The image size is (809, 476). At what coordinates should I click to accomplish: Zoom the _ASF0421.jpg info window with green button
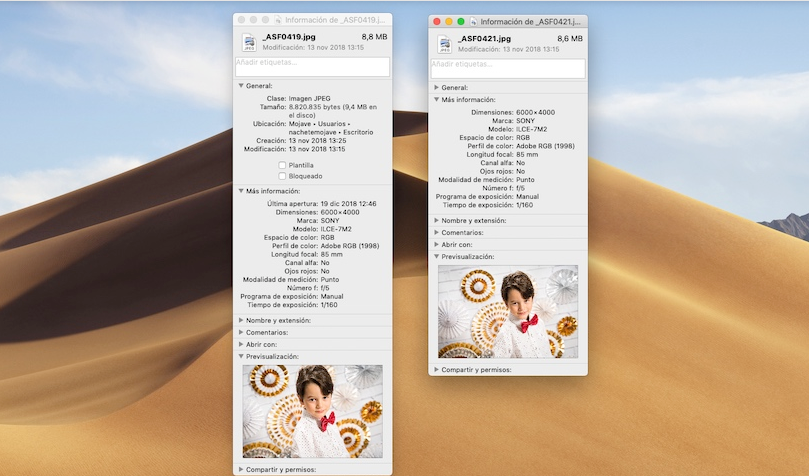click(461, 22)
